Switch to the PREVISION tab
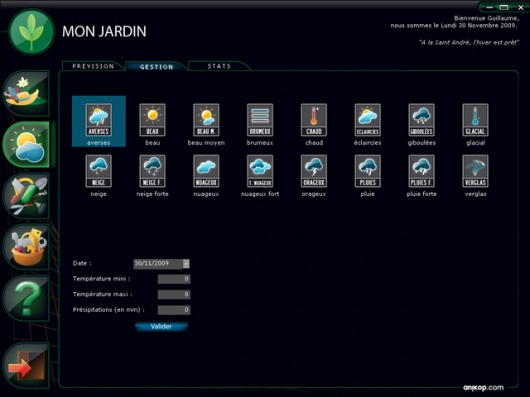The image size is (530, 397). click(93, 66)
